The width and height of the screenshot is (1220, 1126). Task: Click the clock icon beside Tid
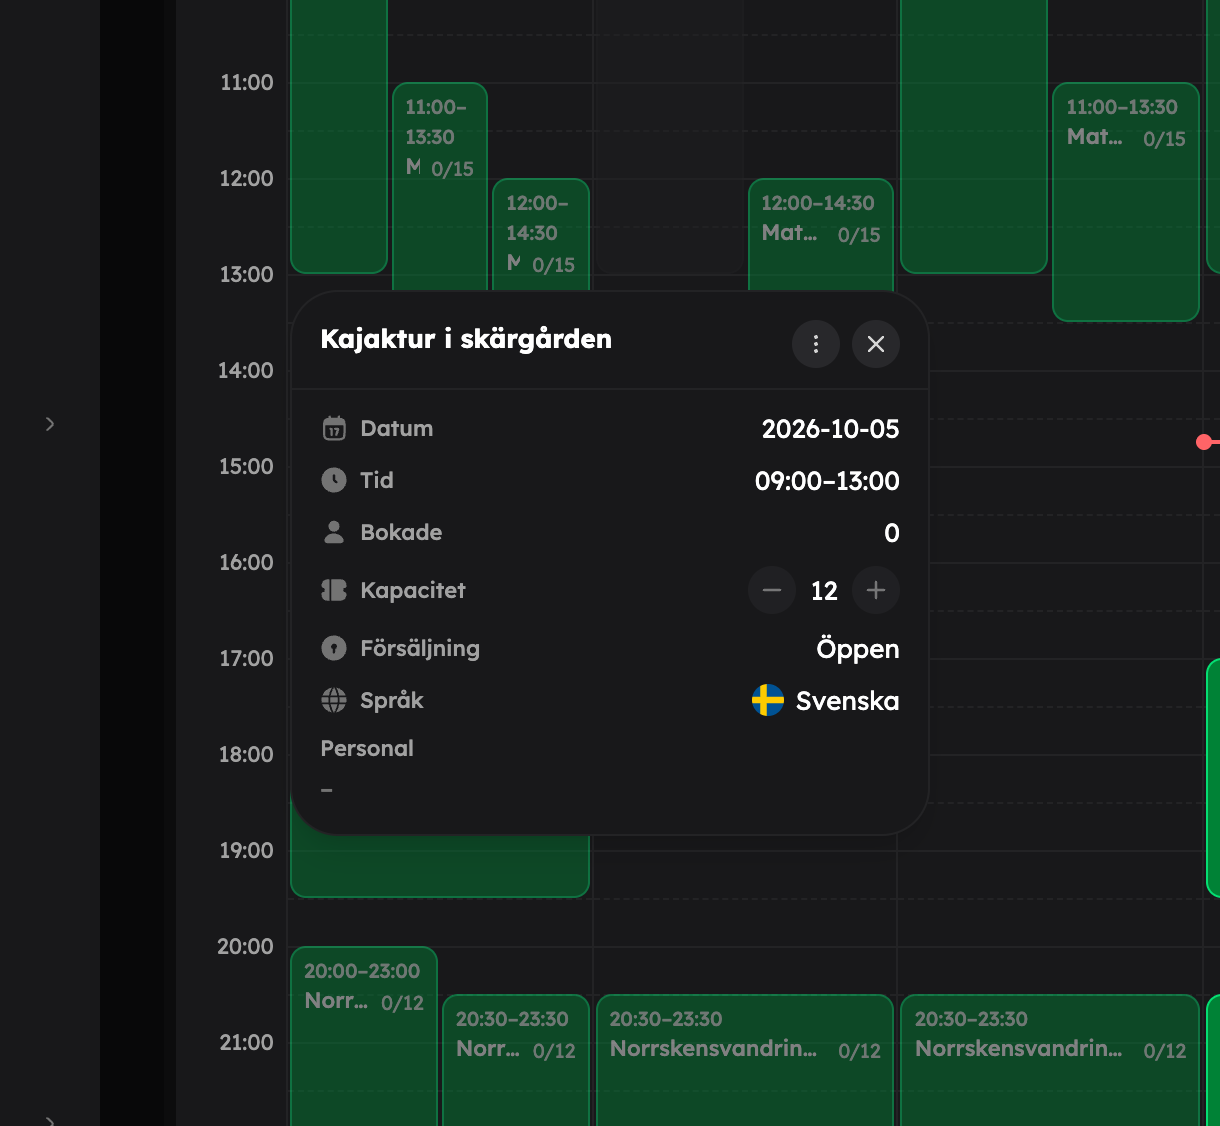[x=334, y=481]
